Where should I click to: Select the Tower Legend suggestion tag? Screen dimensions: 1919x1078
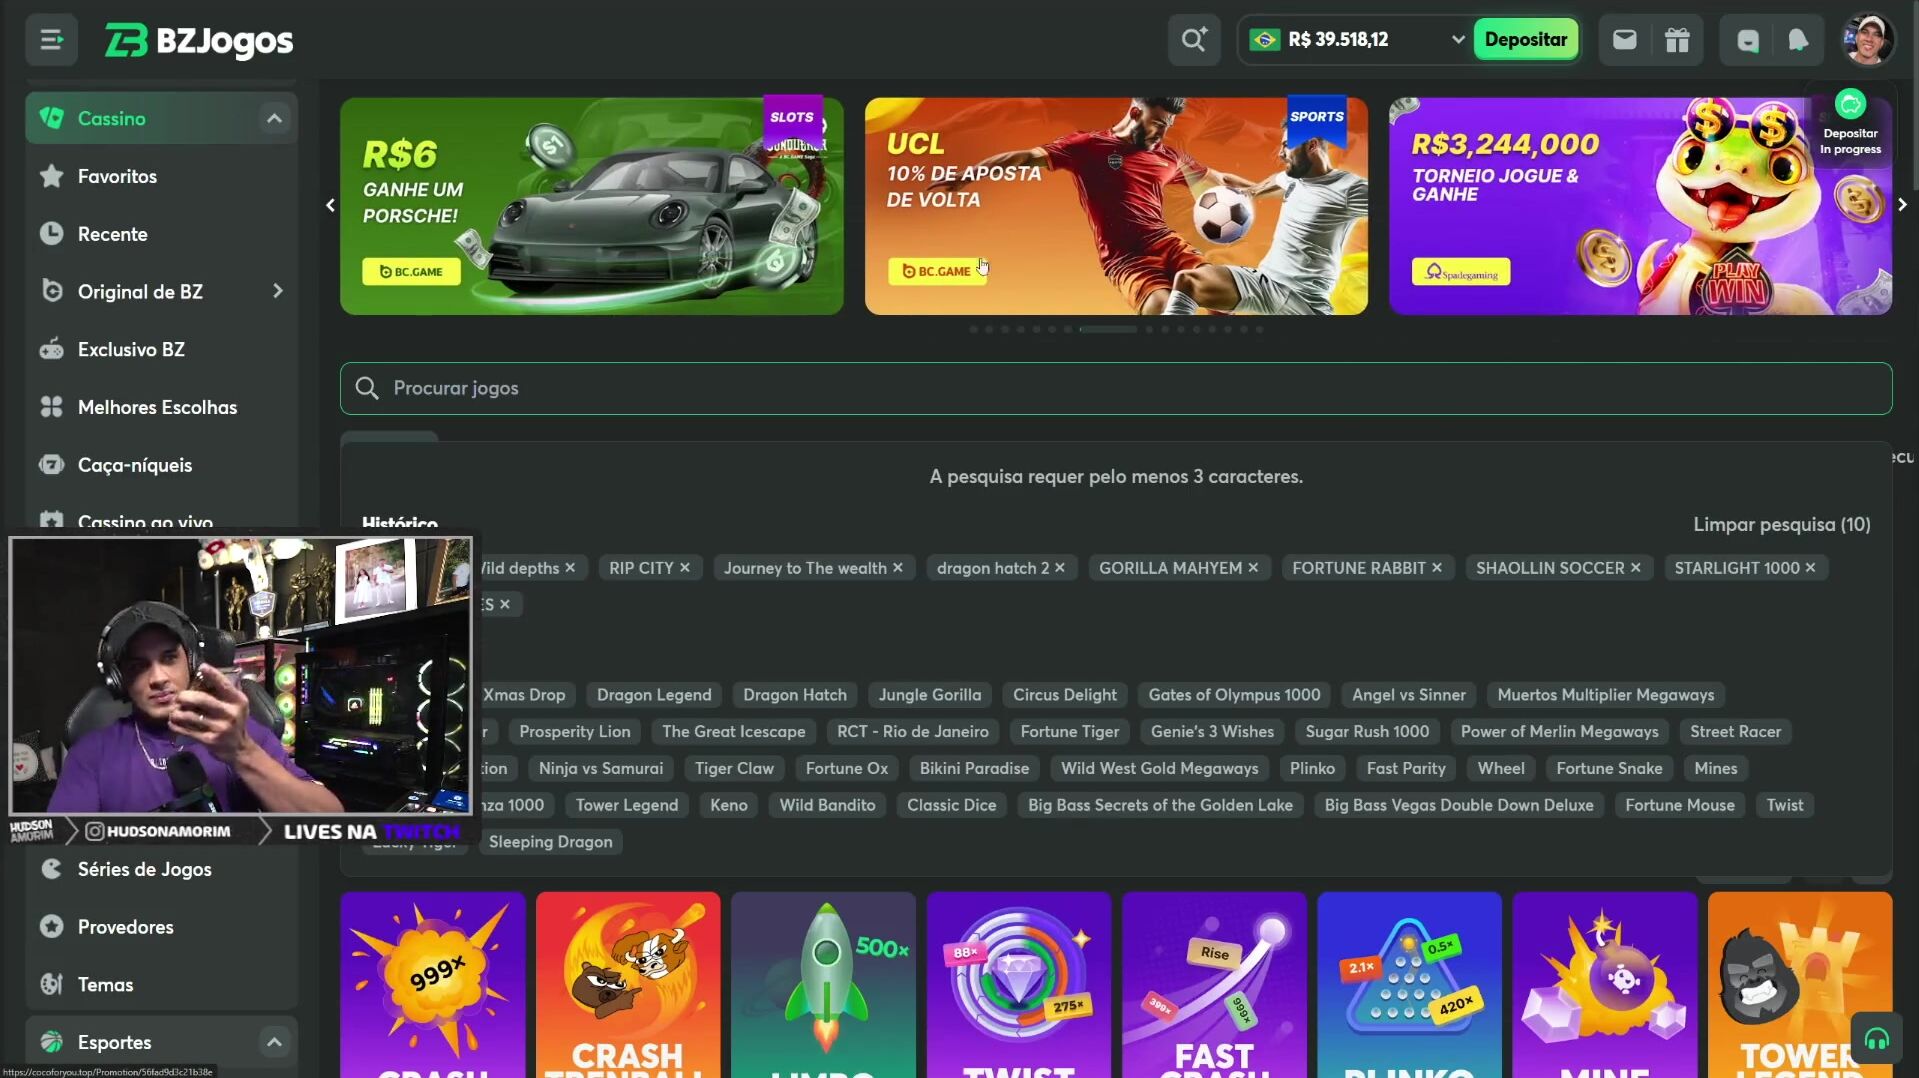pyautogui.click(x=626, y=806)
